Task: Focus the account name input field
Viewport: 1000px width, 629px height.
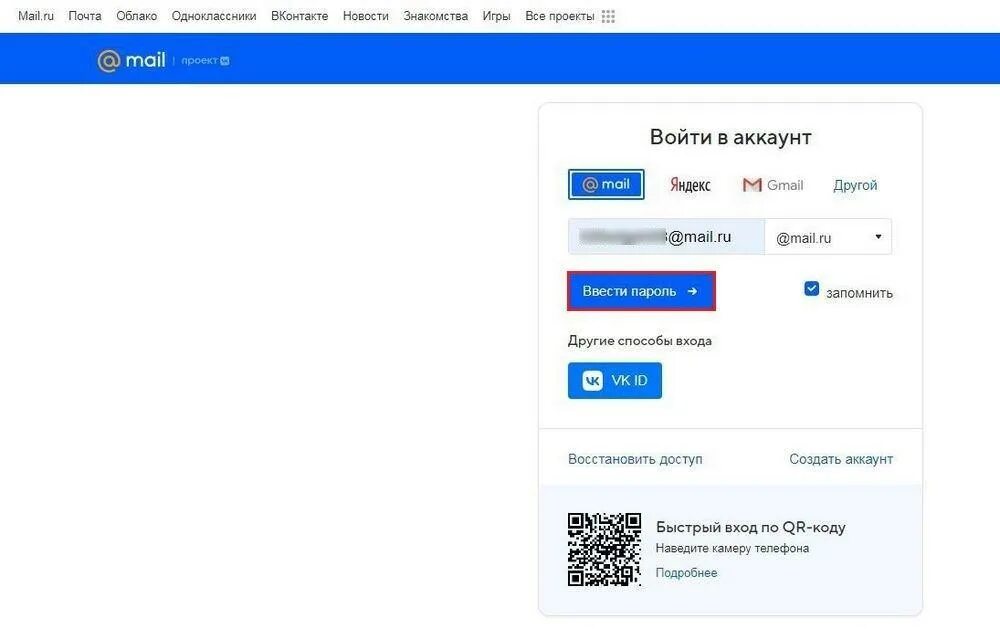Action: point(666,237)
